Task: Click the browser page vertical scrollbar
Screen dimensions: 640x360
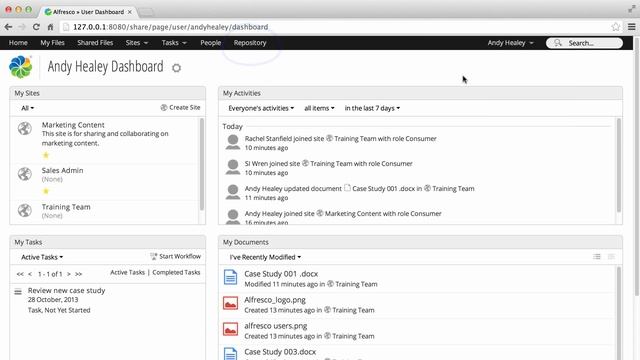Action: (x=637, y=167)
